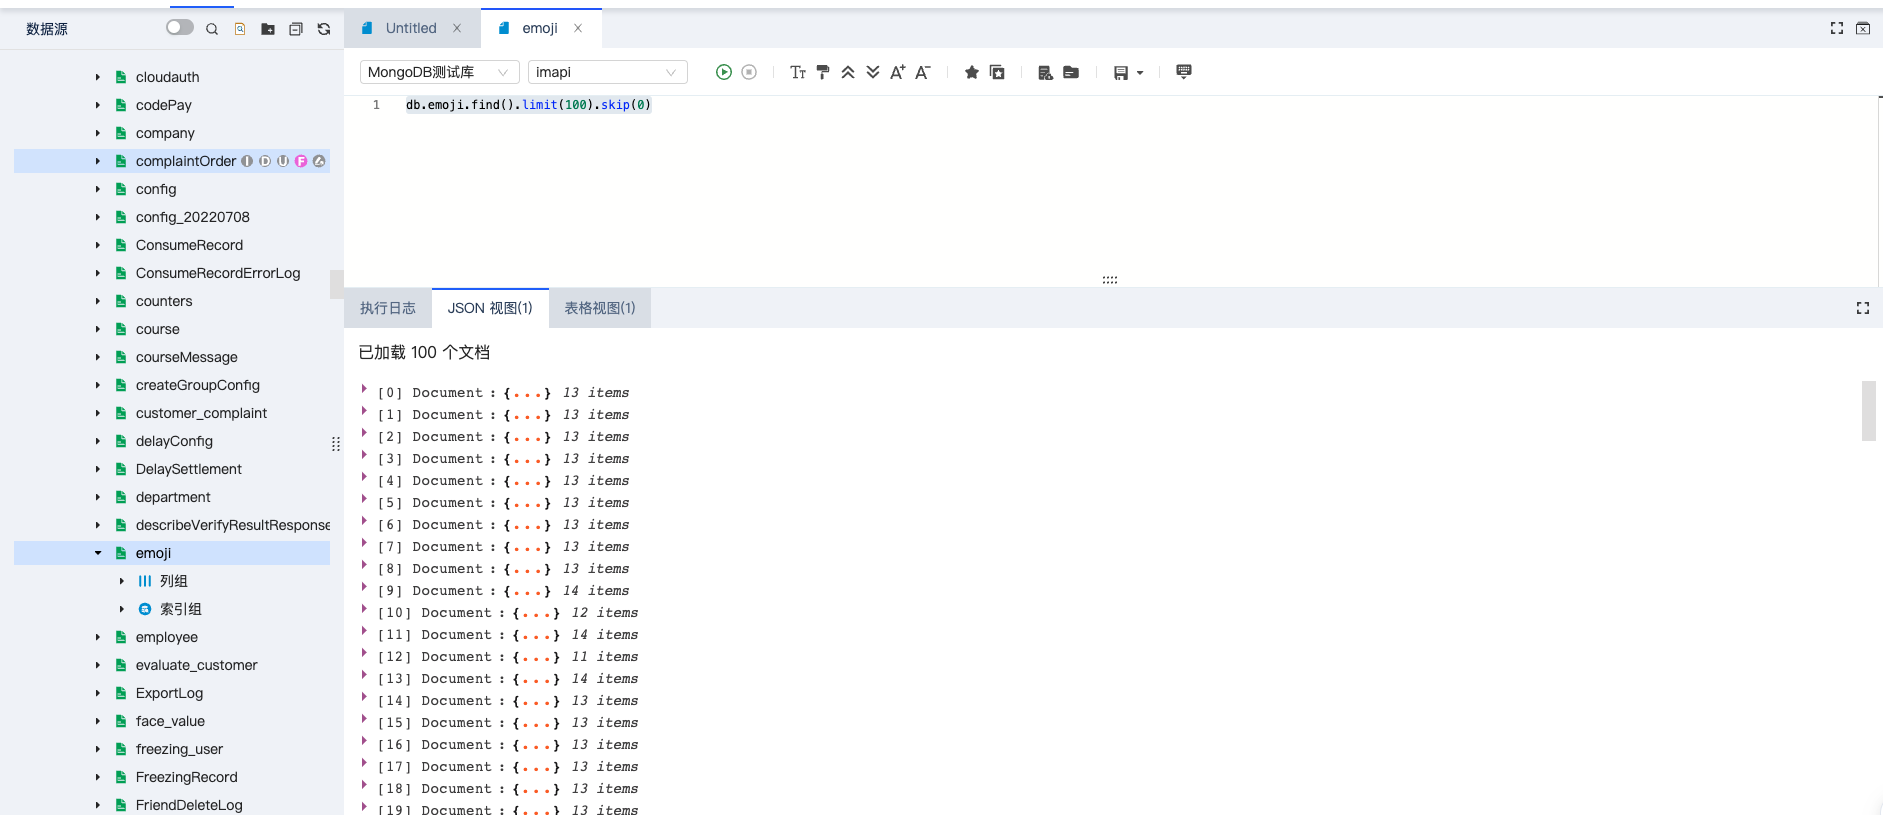Refresh the data source tree
Image resolution: width=1883 pixels, height=815 pixels.
[324, 29]
